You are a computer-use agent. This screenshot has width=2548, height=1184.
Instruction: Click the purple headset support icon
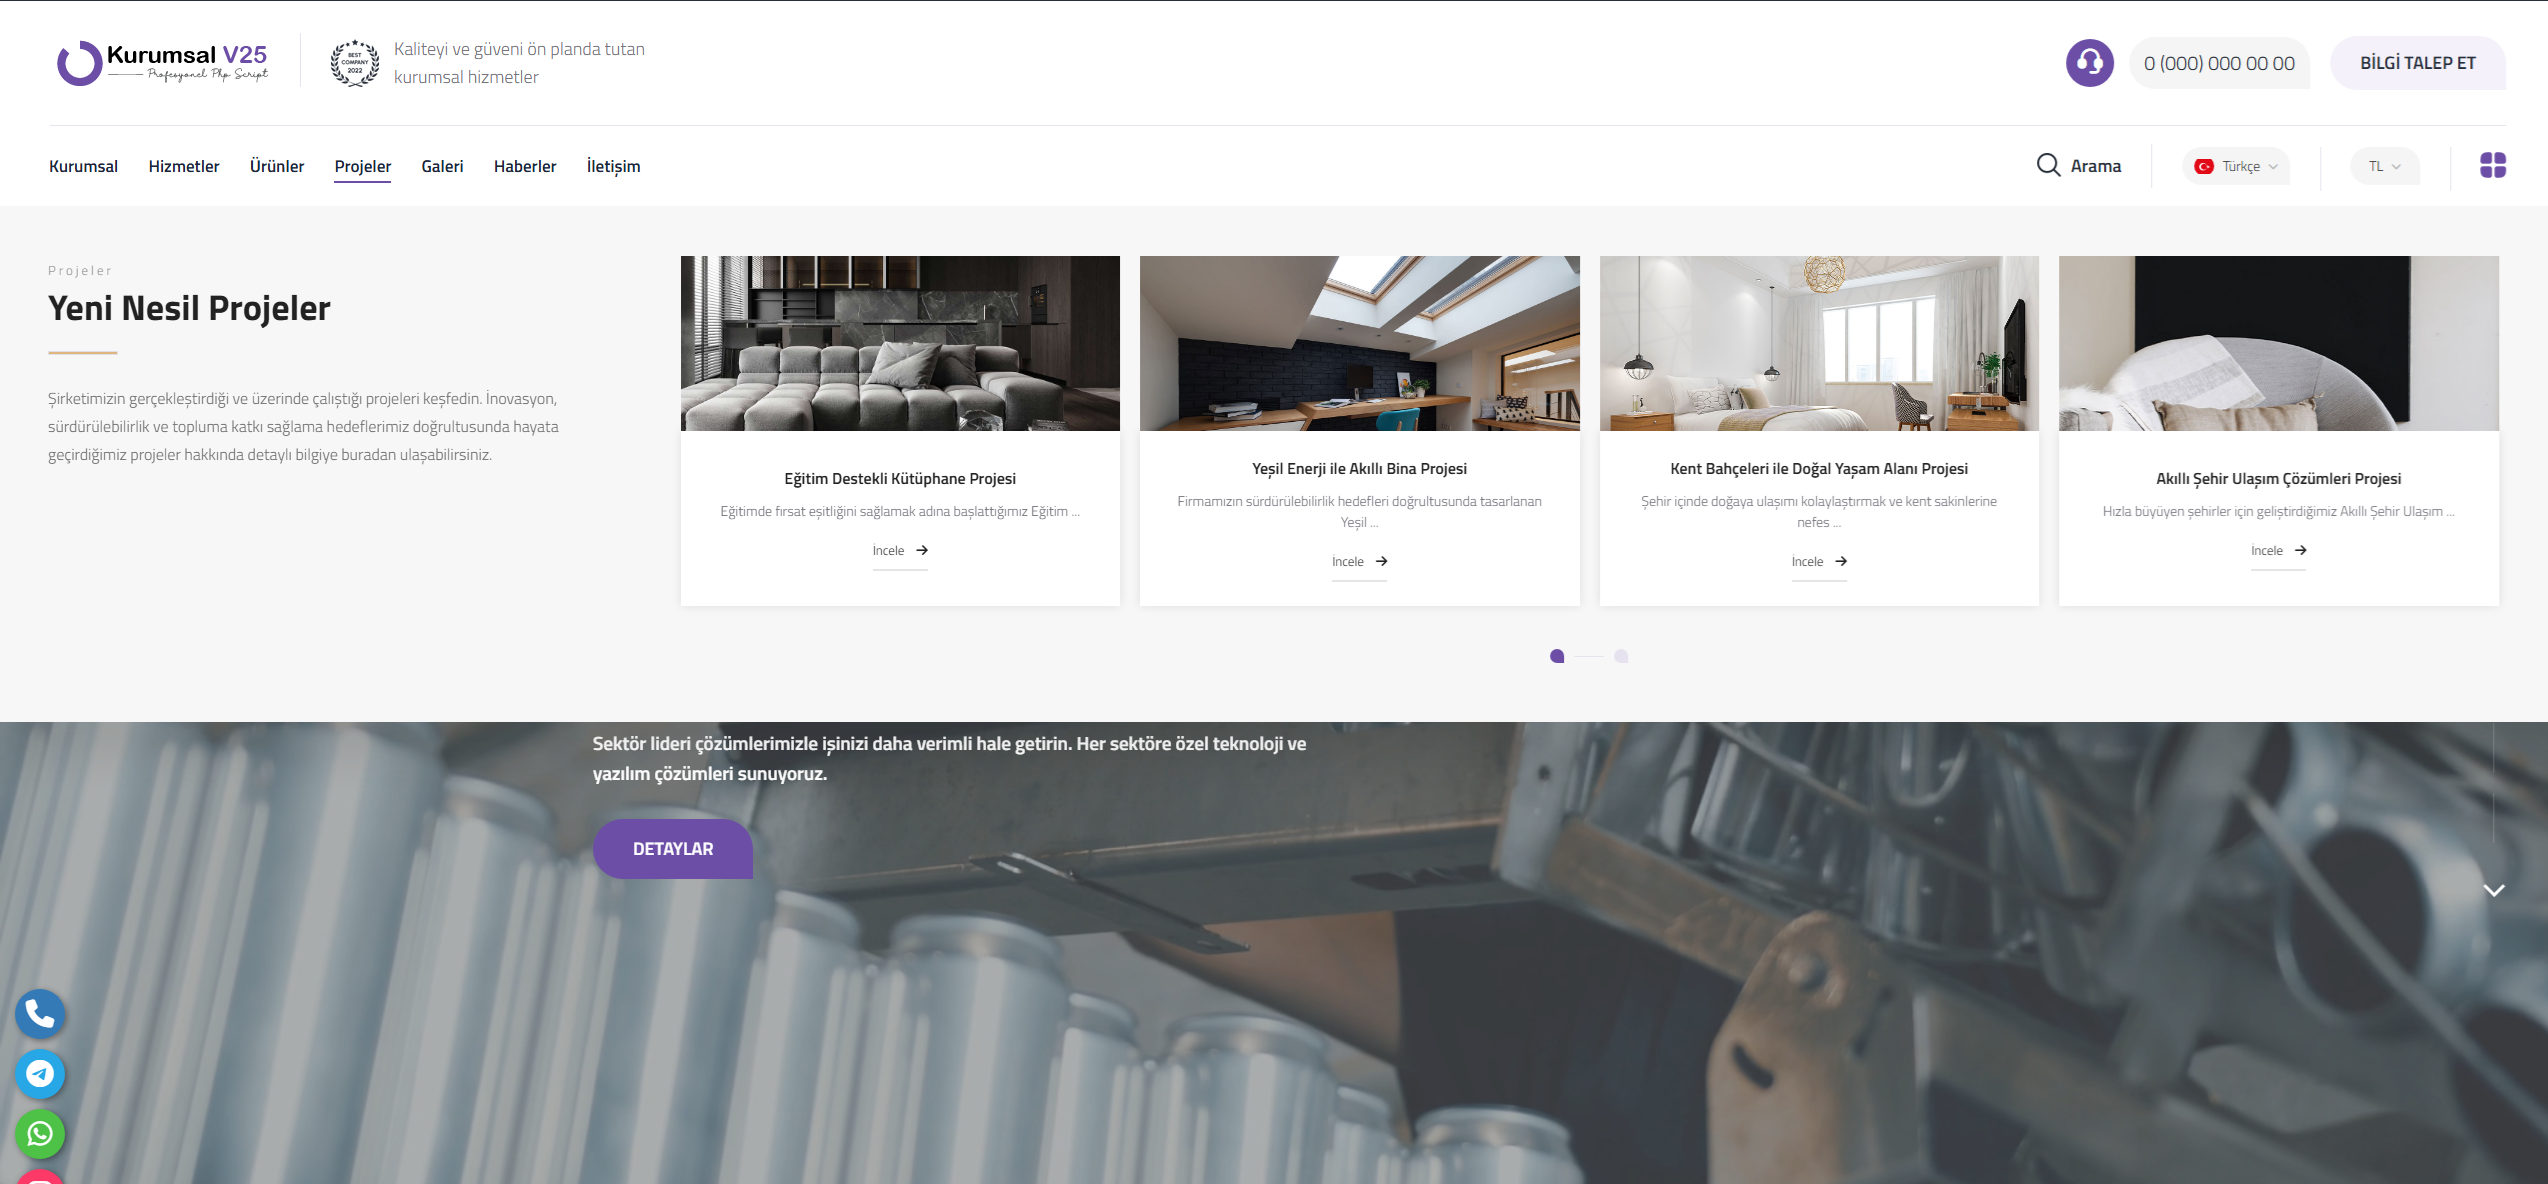pyautogui.click(x=2089, y=63)
